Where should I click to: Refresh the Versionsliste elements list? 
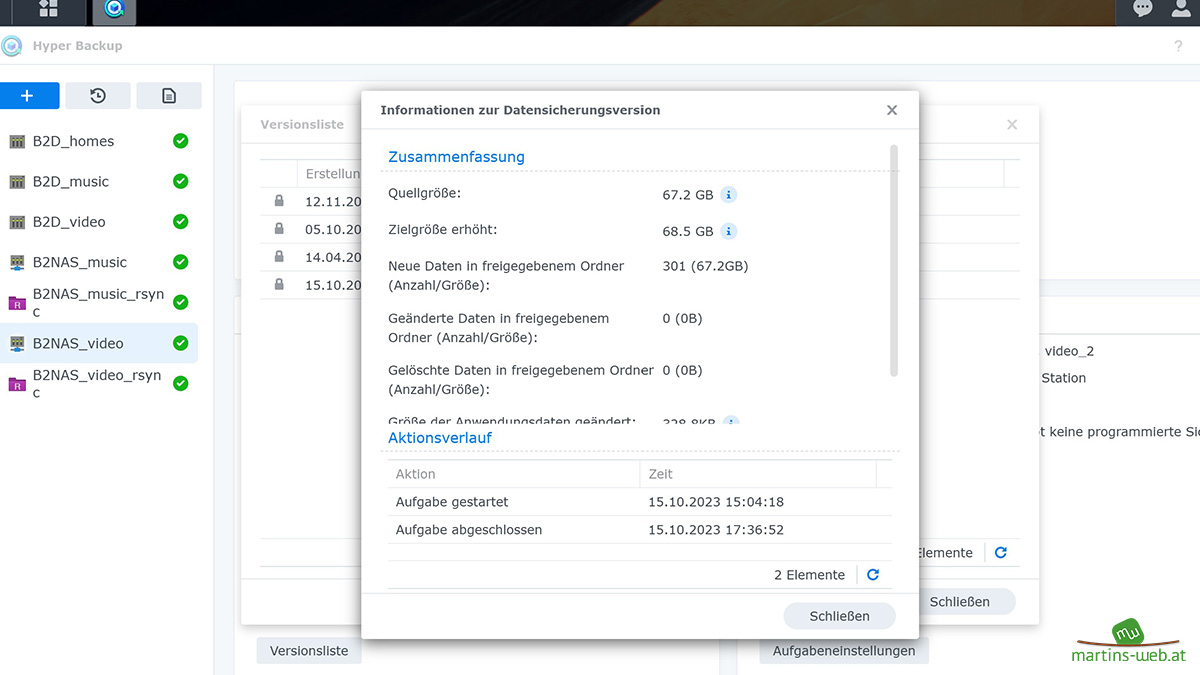click(1001, 552)
